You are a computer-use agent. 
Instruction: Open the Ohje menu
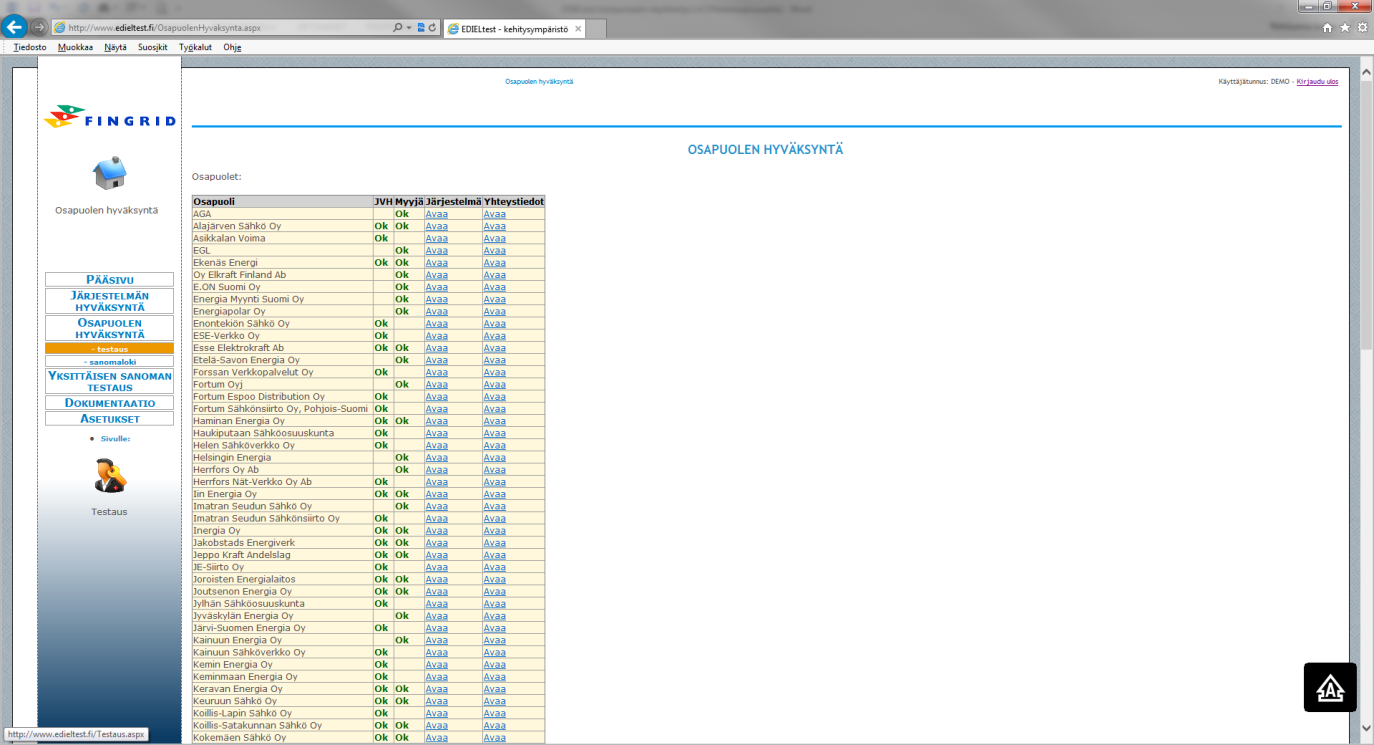232,47
